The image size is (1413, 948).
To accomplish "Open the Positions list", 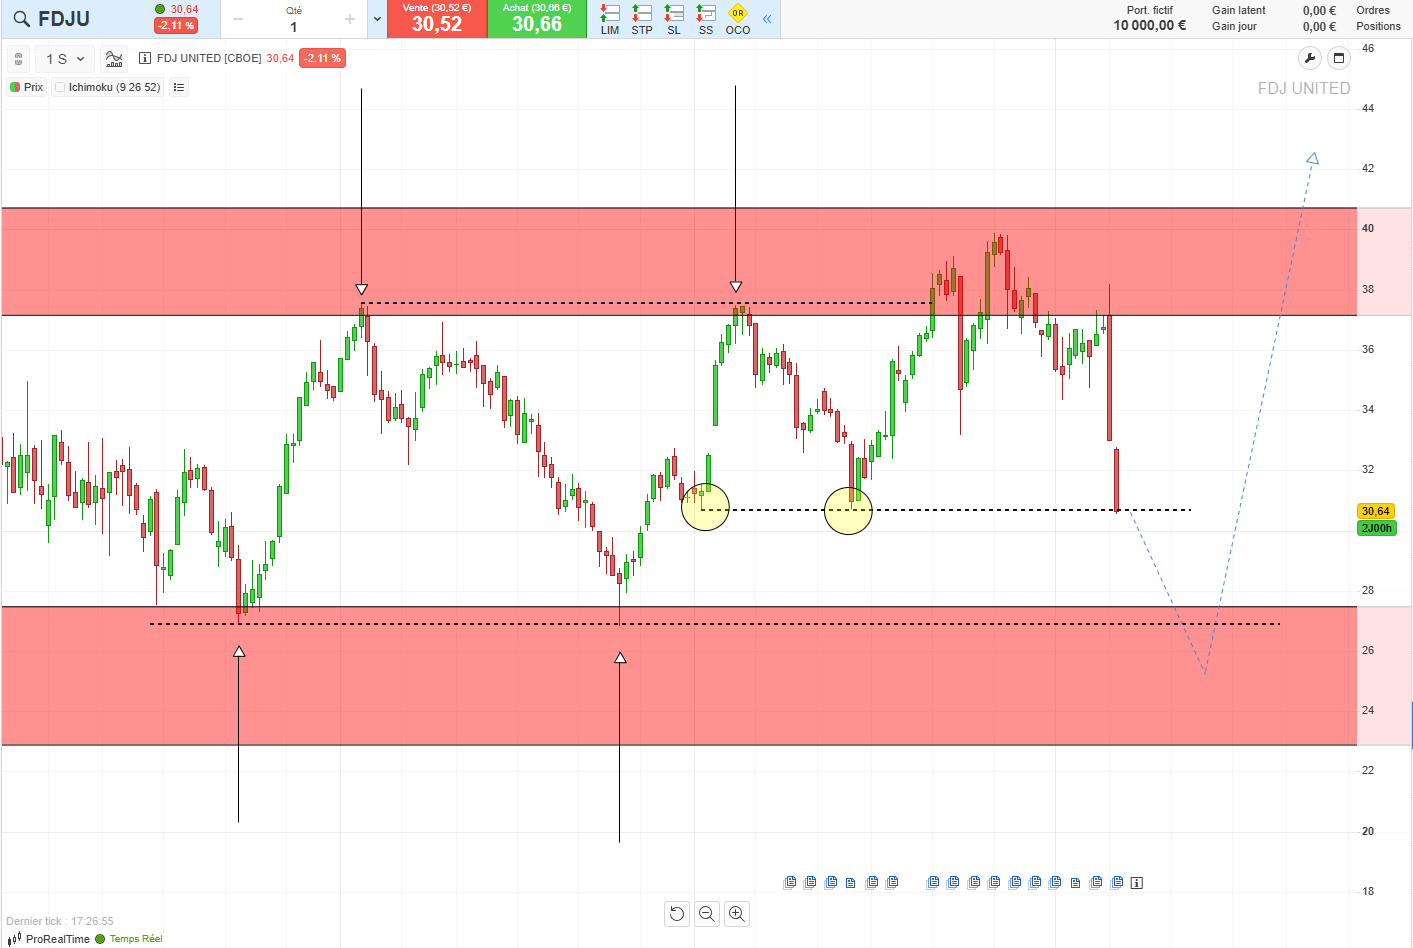I will pos(1378,27).
